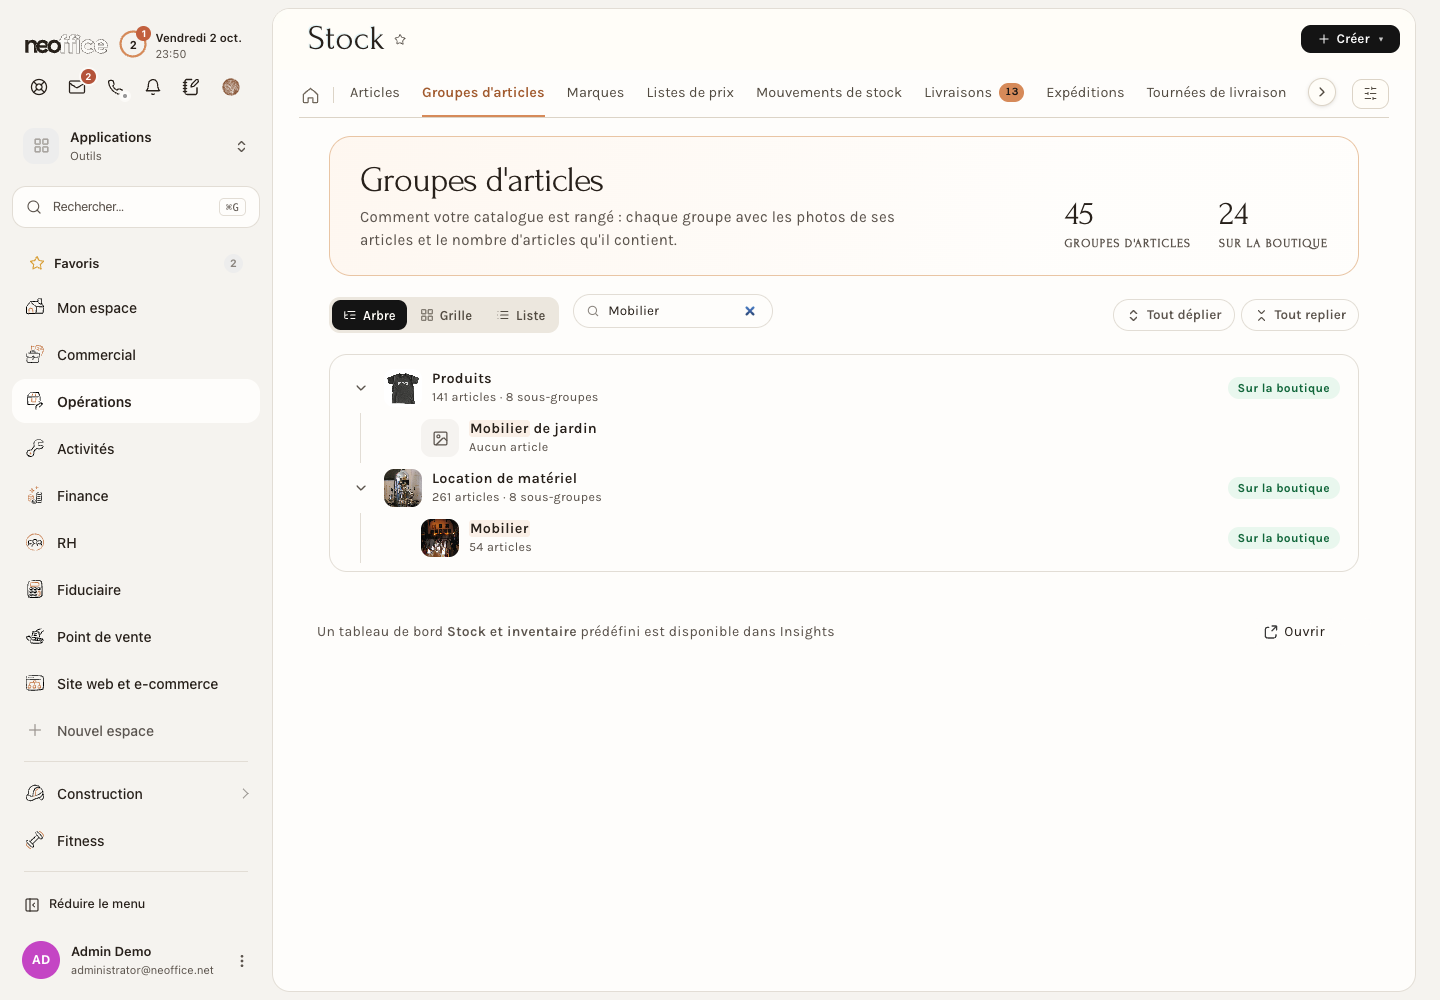1440x1000 pixels.
Task: Open the Créer button menu
Action: (1350, 39)
